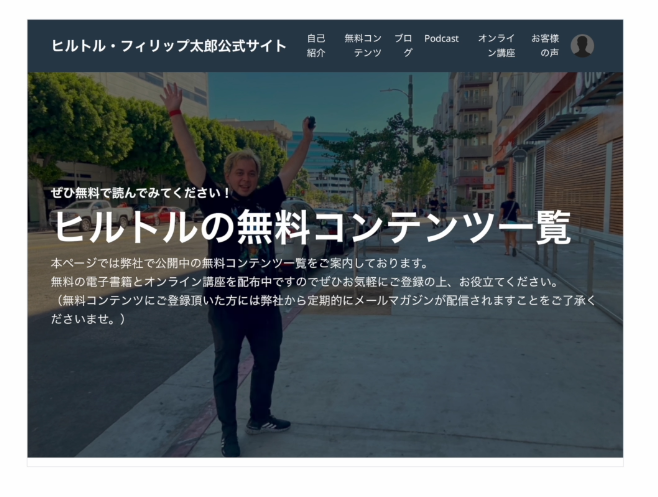Click the note starting （無料コンテンツにご登録頂いた方
The image size is (658, 497).
[323, 310]
